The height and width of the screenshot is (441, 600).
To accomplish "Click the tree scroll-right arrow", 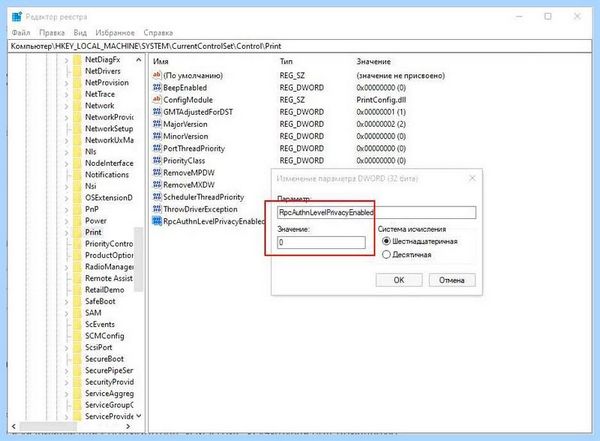I will (128, 426).
